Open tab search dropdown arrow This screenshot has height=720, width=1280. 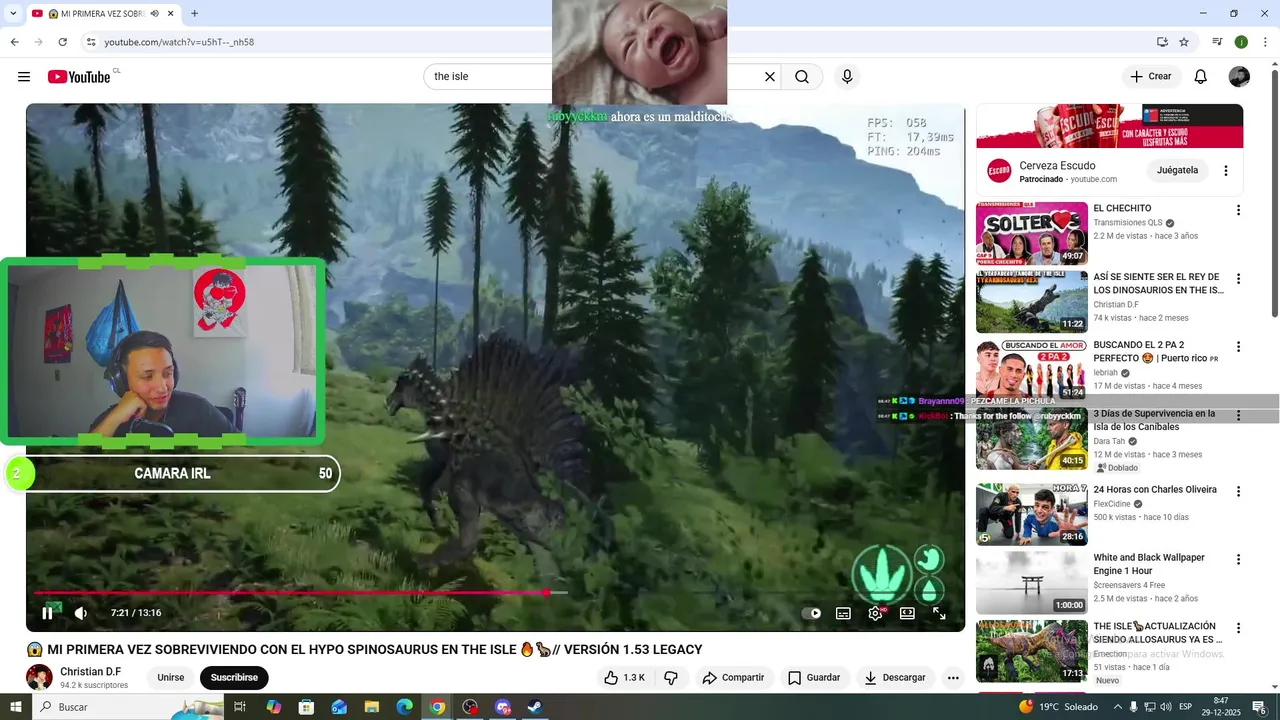point(13,14)
